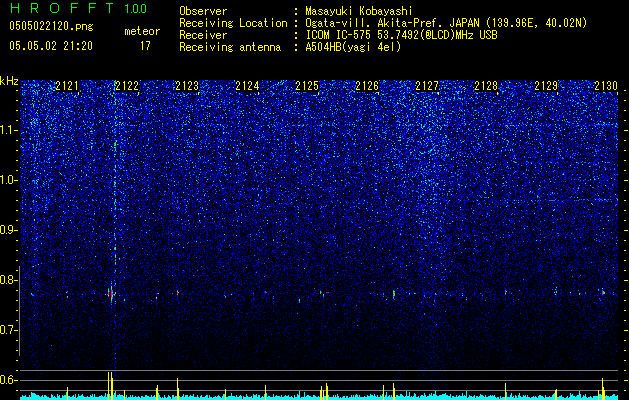Click the 2124 time marker
629x400 pixels.
pos(247,86)
